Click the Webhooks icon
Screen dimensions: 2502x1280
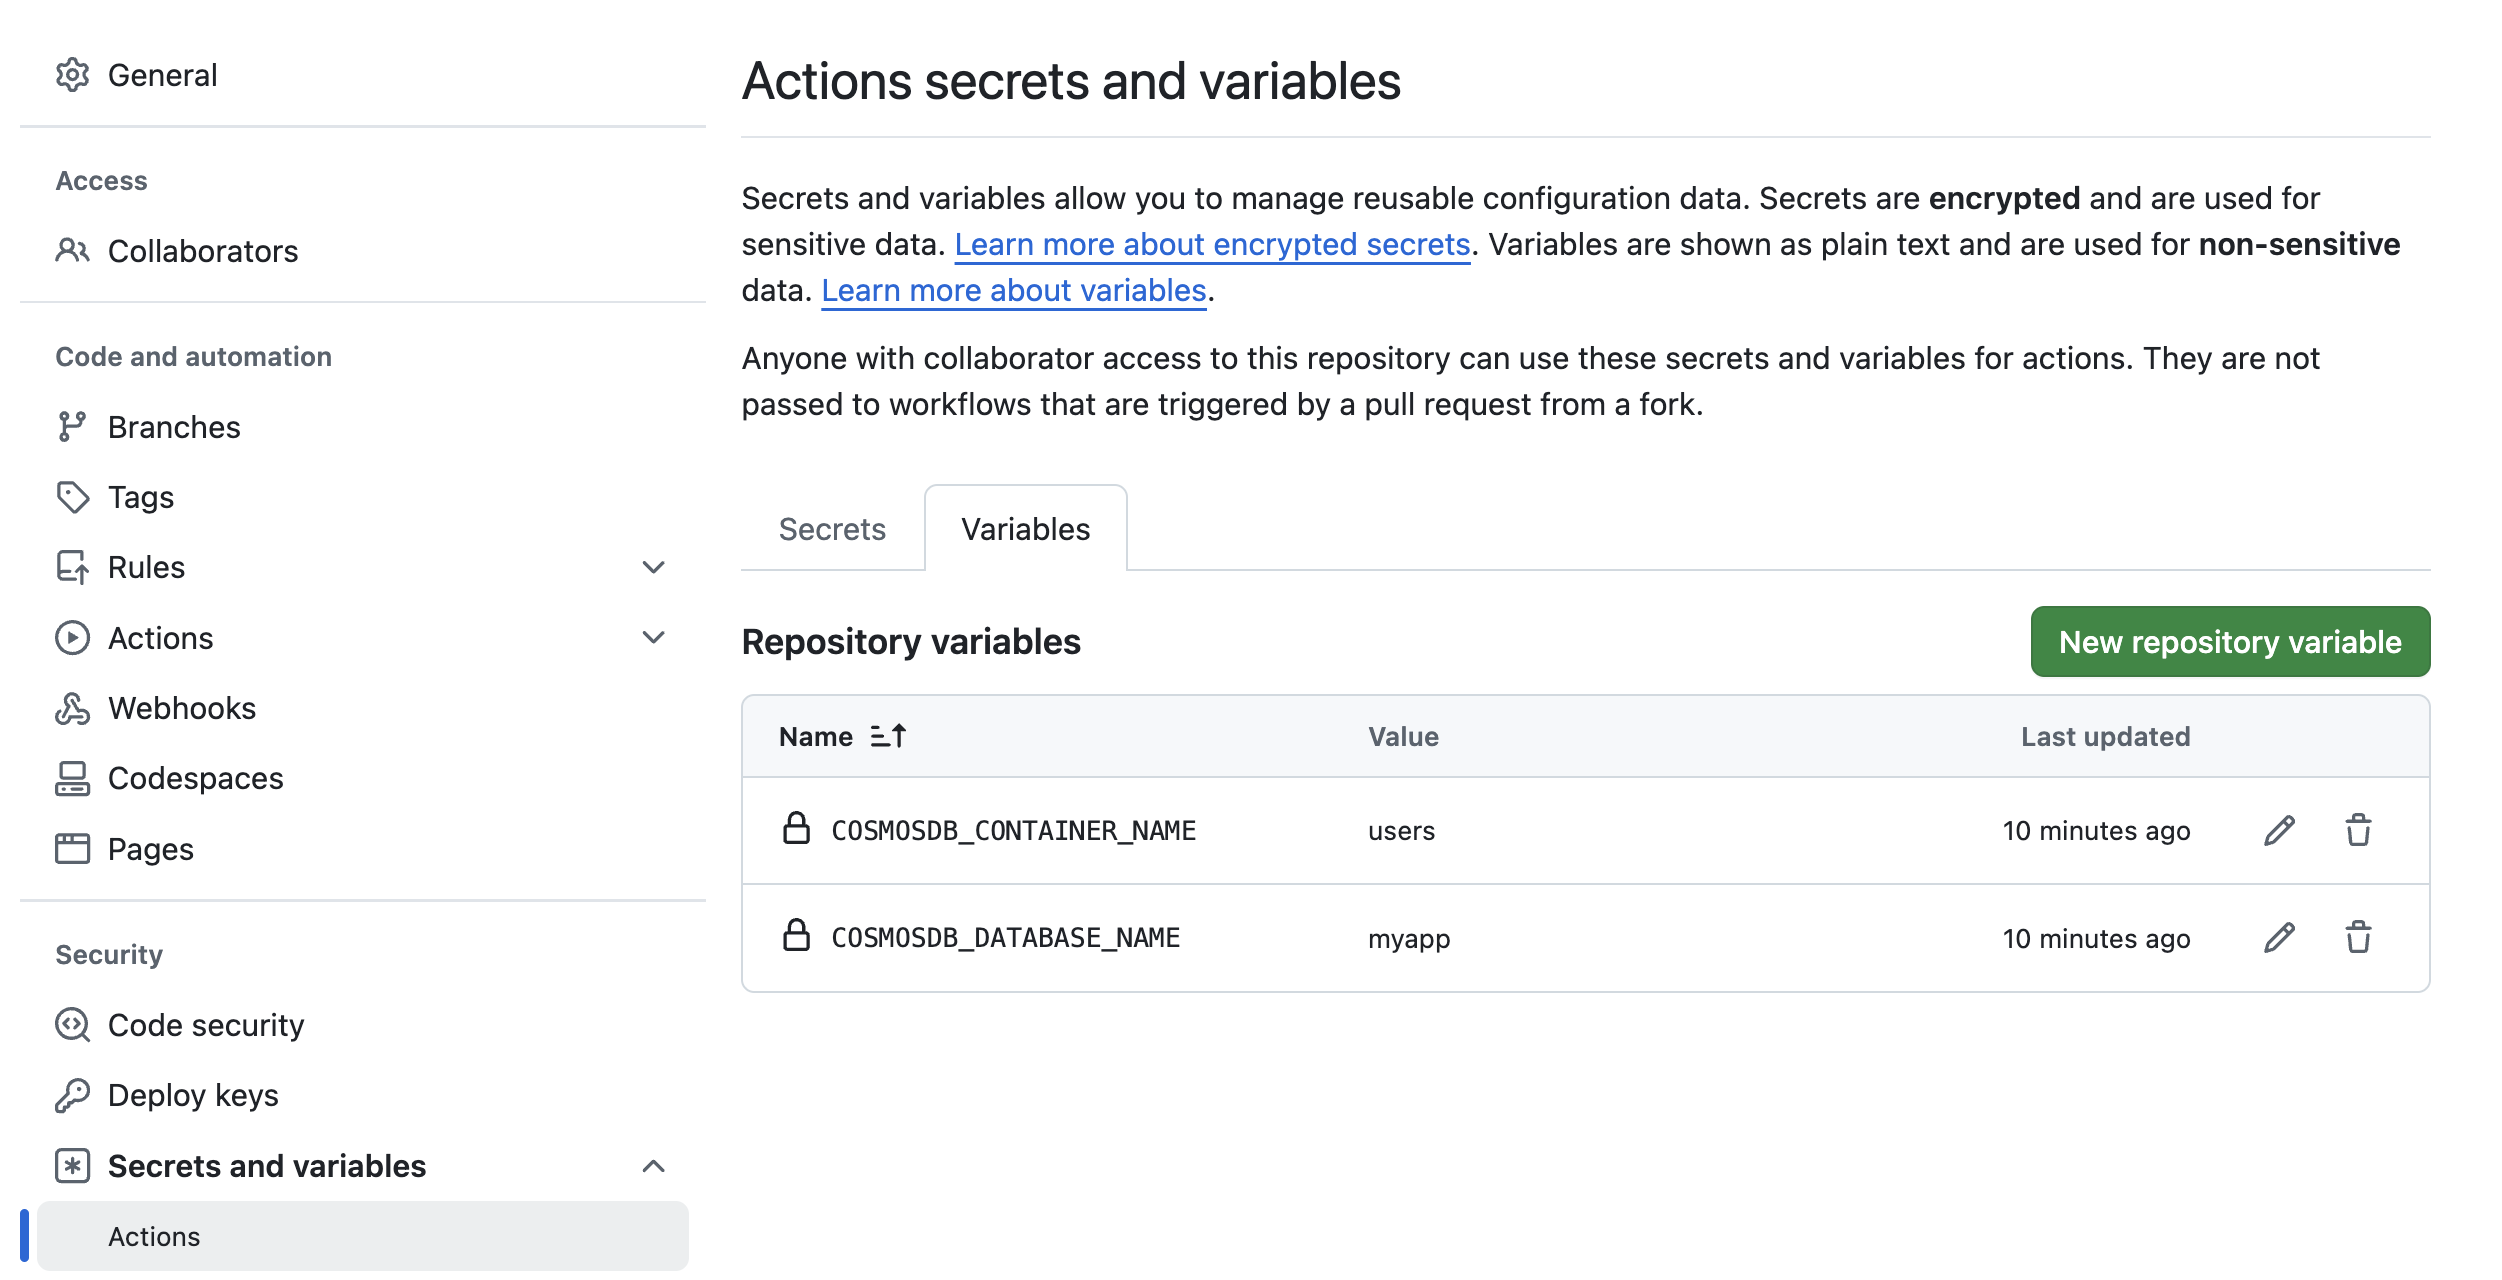[x=73, y=707]
